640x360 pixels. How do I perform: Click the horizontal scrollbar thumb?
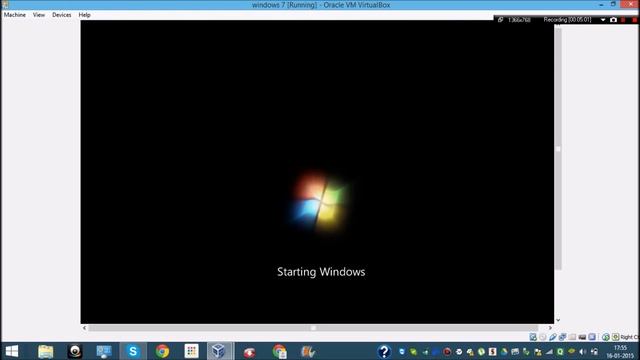313,328
